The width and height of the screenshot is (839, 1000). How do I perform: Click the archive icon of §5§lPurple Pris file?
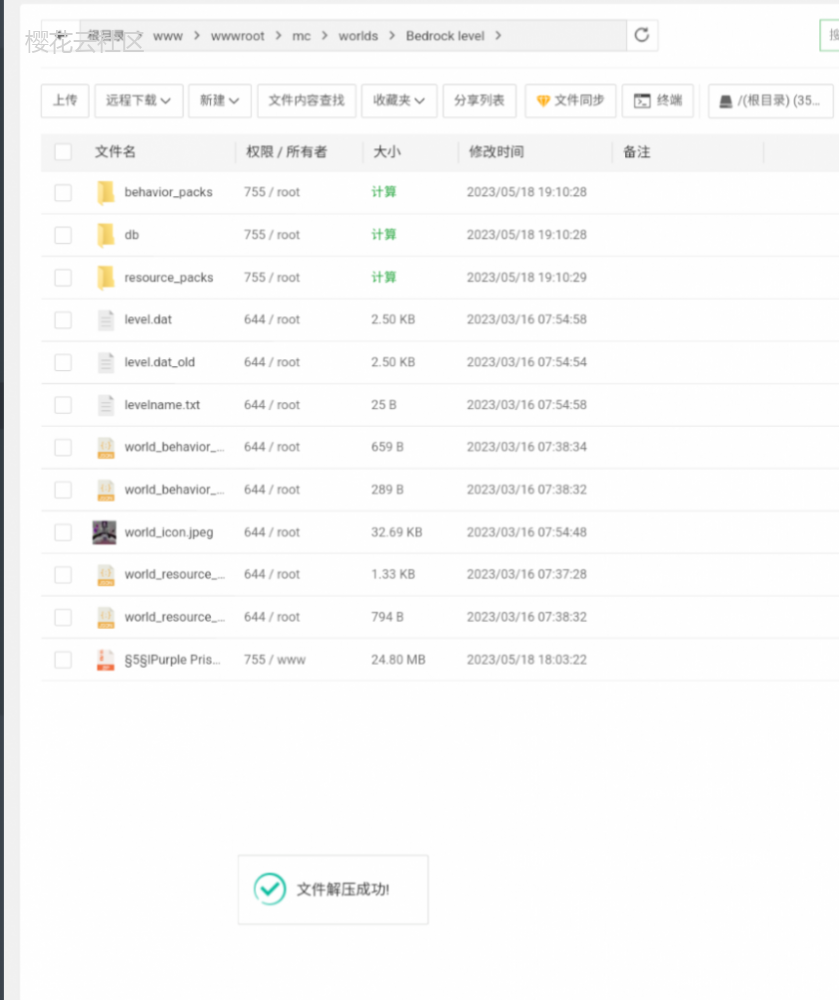click(x=104, y=659)
